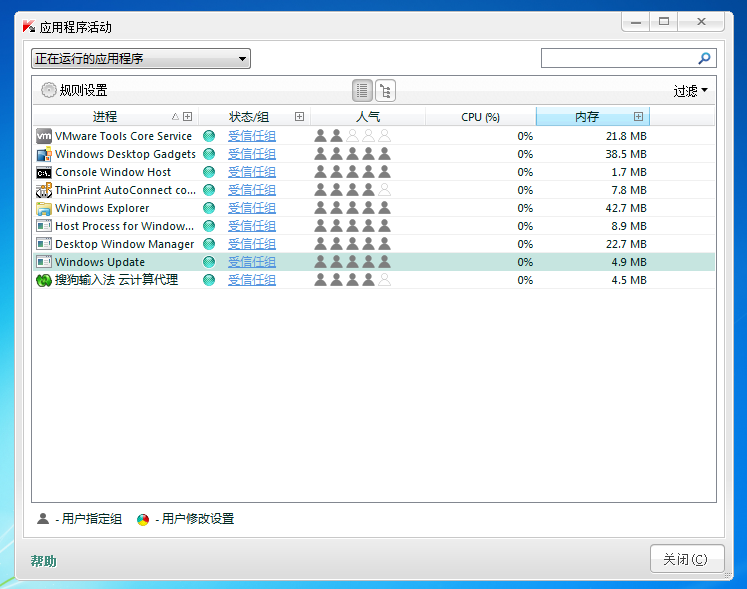
Task: Open the 正在运行的应用程序 dropdown
Action: click(141, 59)
